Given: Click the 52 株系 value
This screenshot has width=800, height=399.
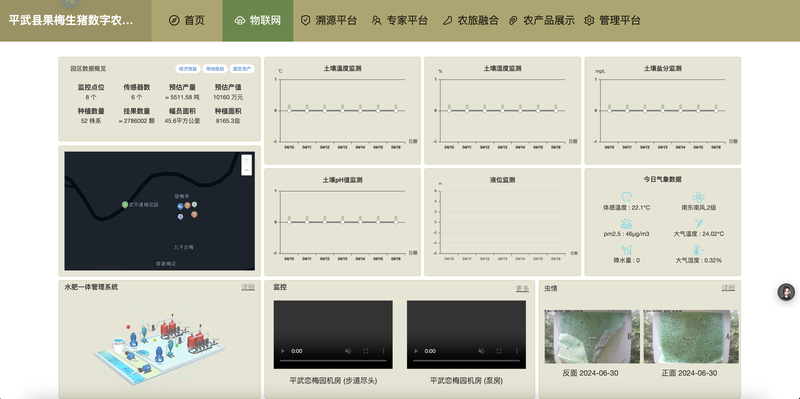Looking at the screenshot, I should pyautogui.click(x=91, y=121).
